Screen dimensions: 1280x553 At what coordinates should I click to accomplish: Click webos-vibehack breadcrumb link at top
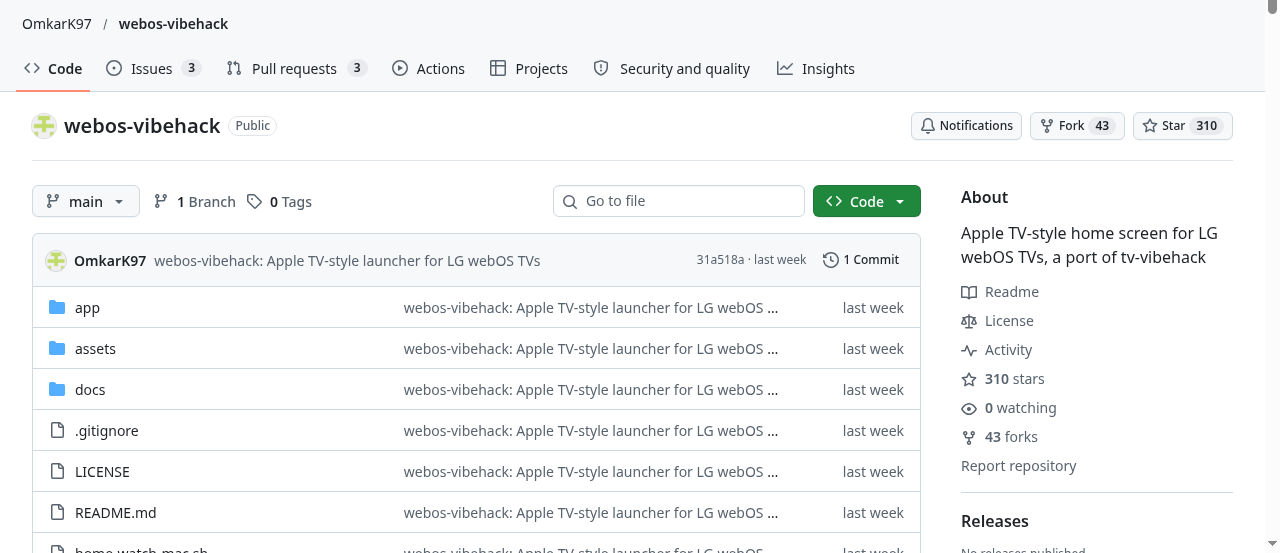(174, 24)
